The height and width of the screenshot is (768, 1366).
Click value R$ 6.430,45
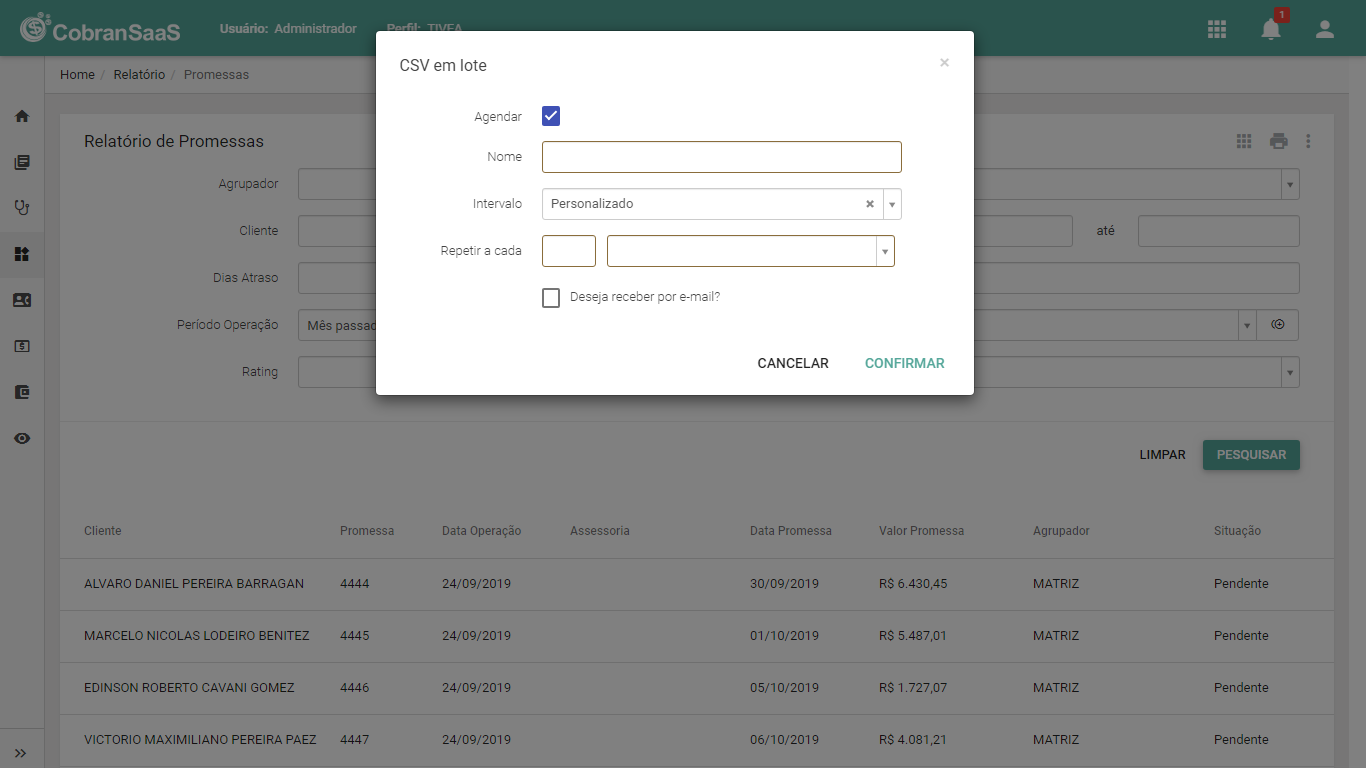pos(913,584)
